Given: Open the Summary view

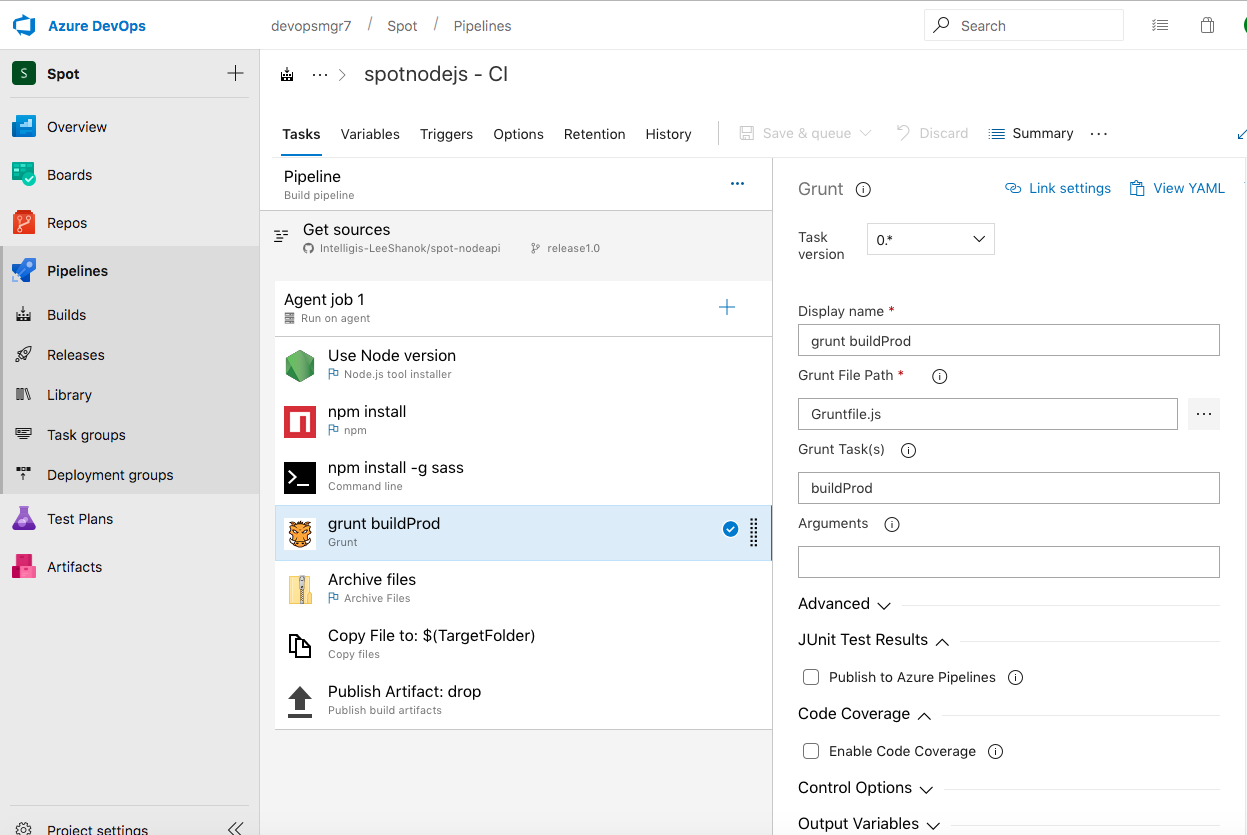Looking at the screenshot, I should click(x=1031, y=133).
